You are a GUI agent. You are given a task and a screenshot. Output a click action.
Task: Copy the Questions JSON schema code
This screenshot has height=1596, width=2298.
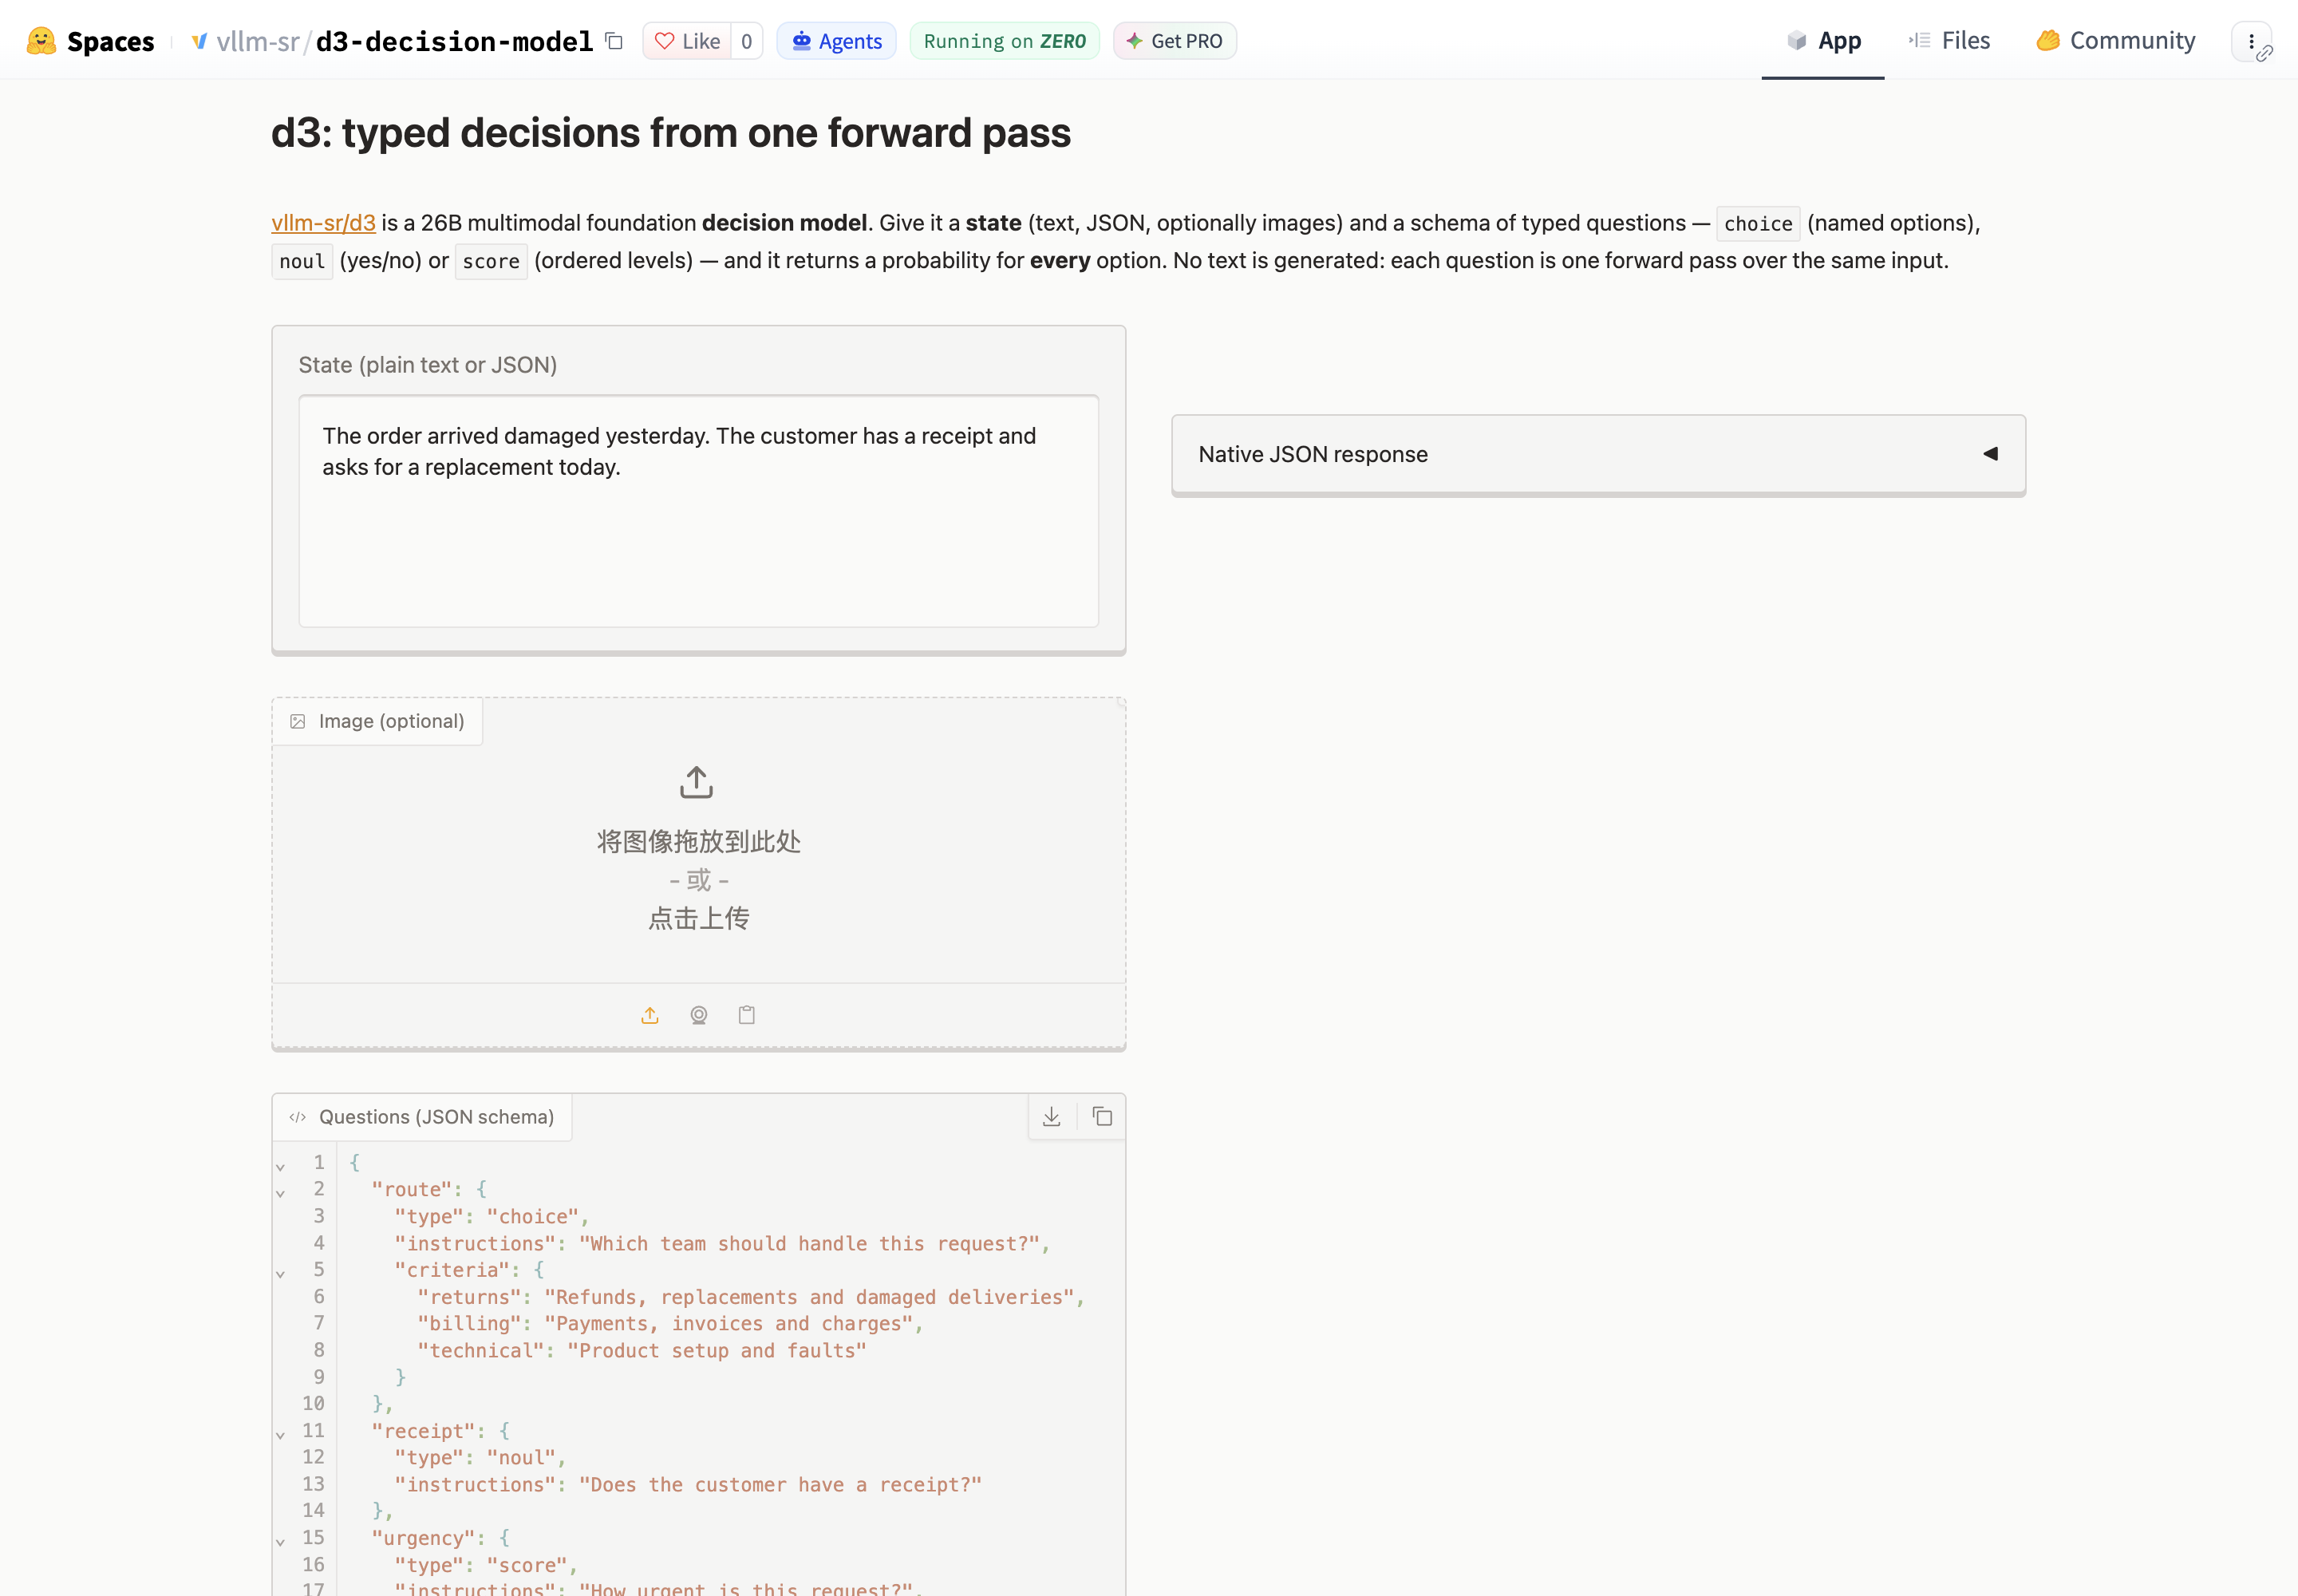pos(1102,1117)
